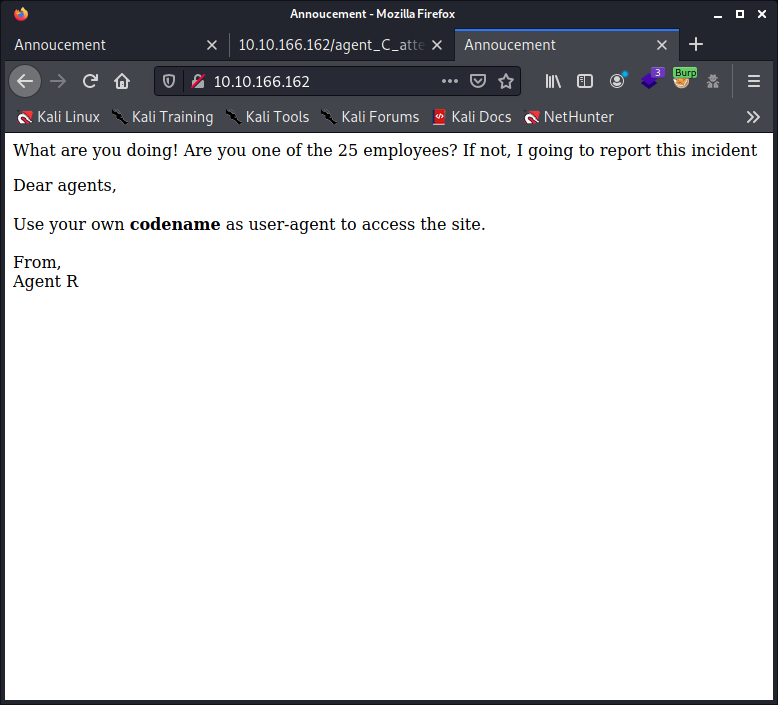Open Kali Docs bookmark

(471, 117)
